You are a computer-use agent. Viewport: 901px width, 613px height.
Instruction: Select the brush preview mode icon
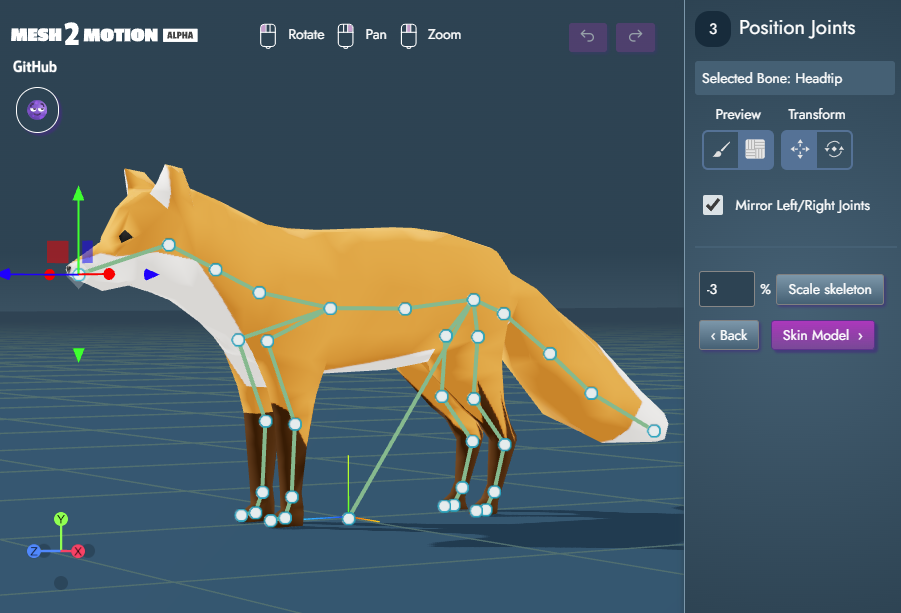pos(721,150)
